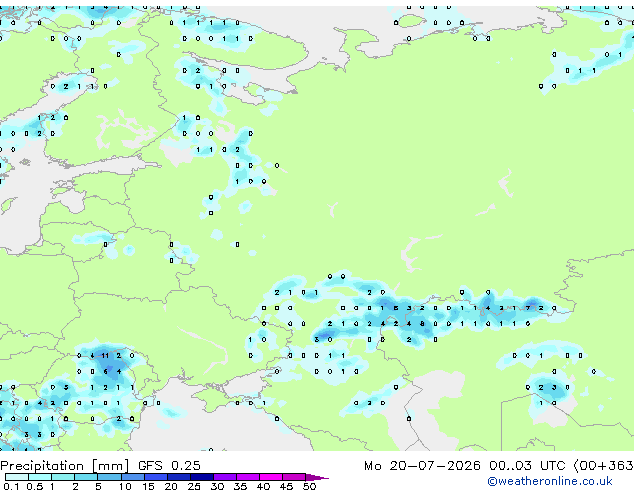Image resolution: width=634 pixels, height=490 pixels.
Task: Select the 2–5 mm legend color box
Action: [86, 477]
